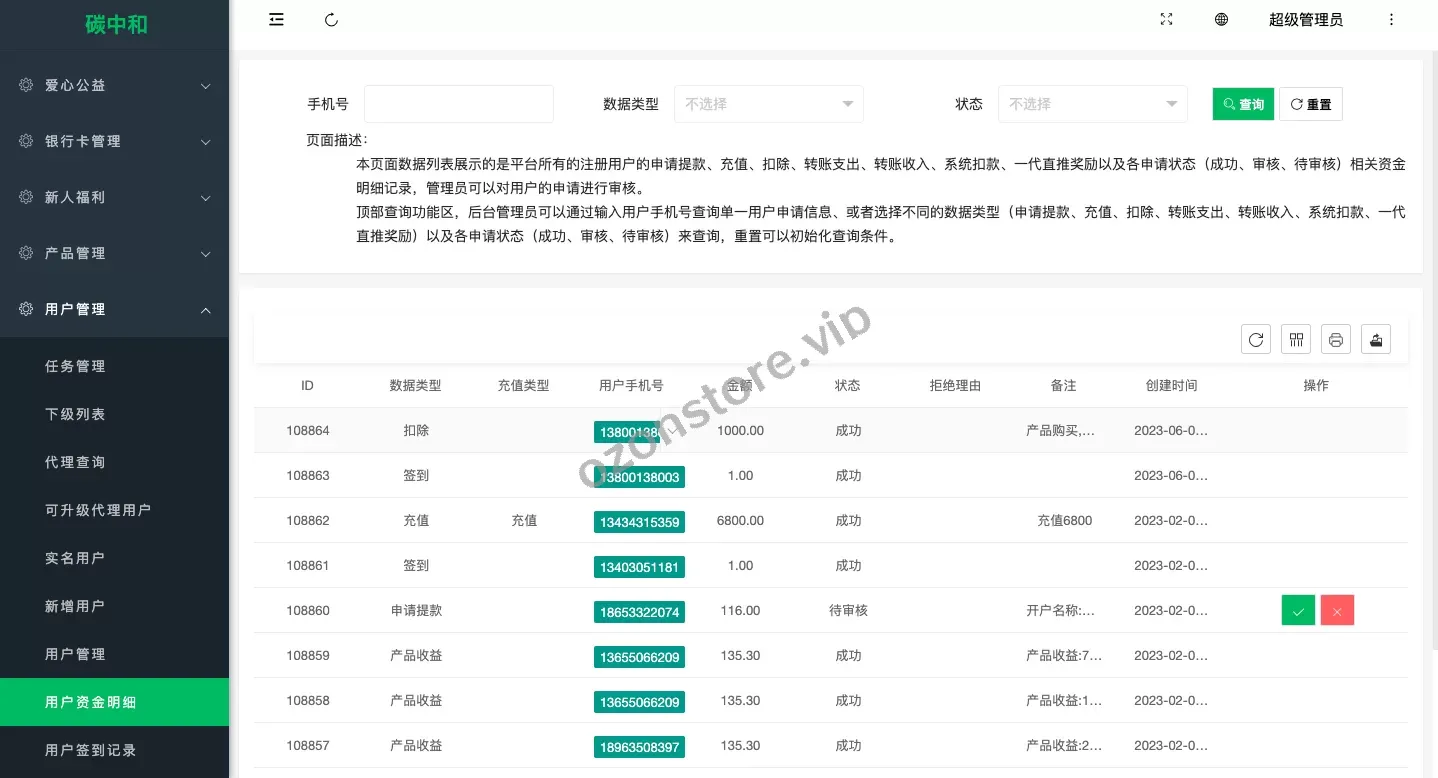Enter fullscreen using the expand icon

coord(1166,19)
